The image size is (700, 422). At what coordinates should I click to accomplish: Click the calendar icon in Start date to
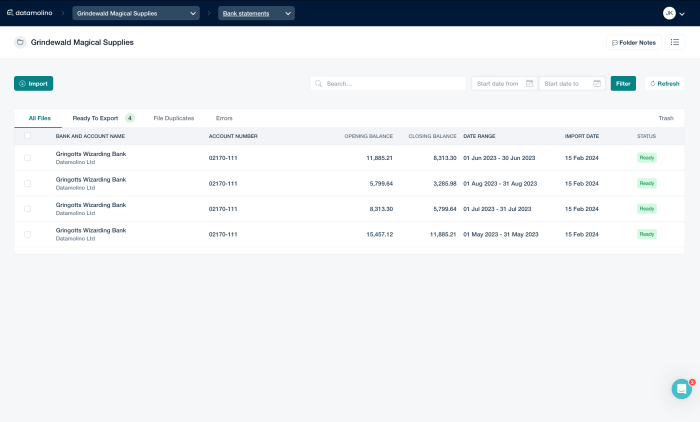point(596,84)
